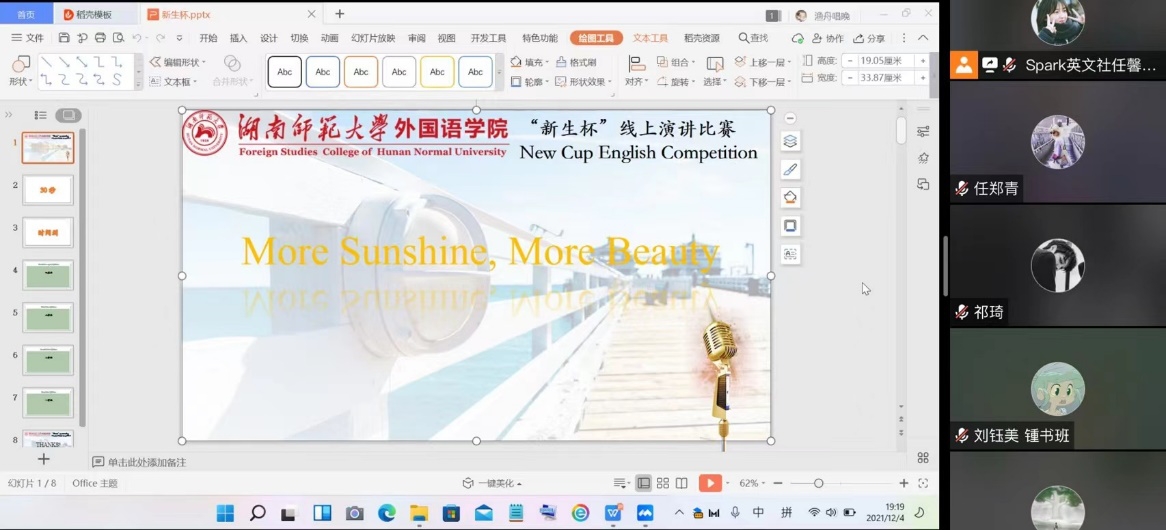Toggle reading view in the status bar

point(682,483)
